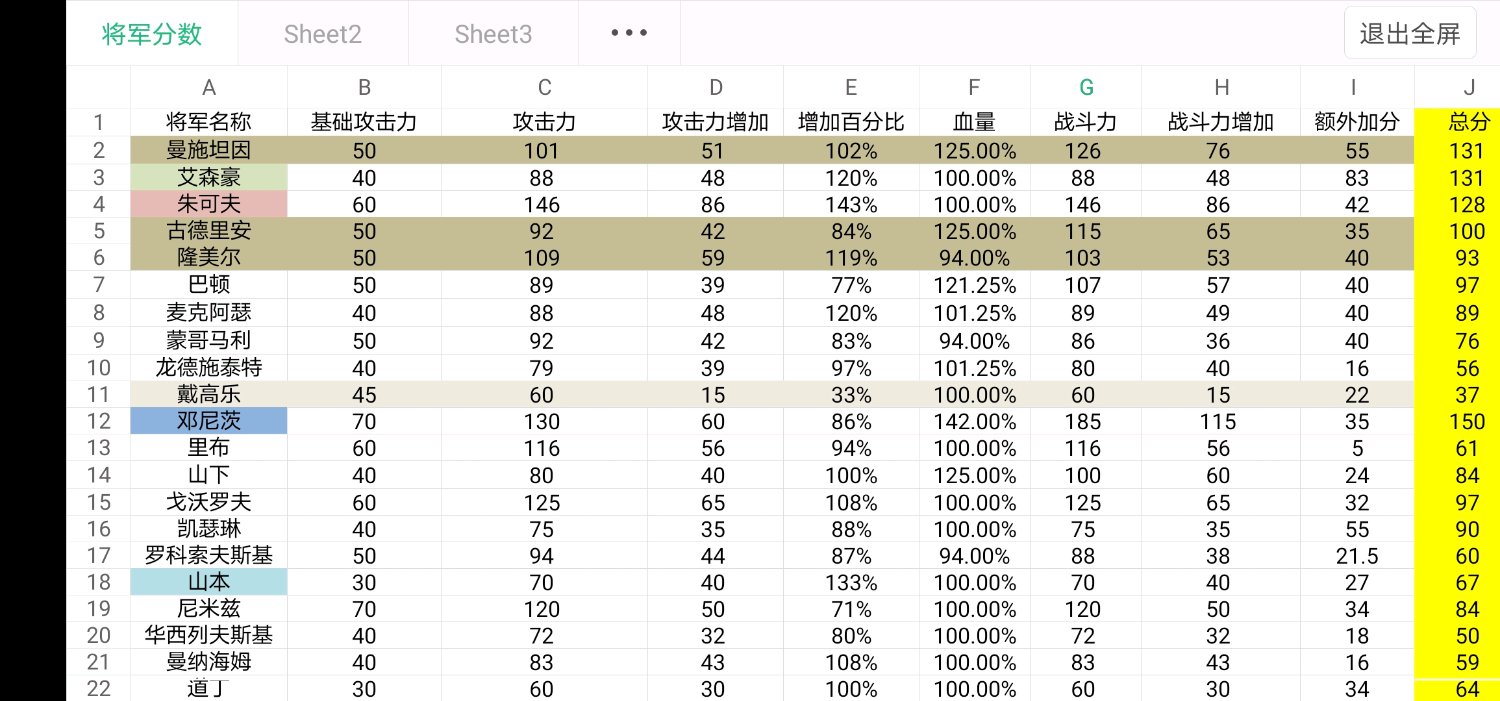Select the 华西列夫斯基 cell
Image resolution: width=1500 pixels, height=701 pixels.
(x=209, y=635)
